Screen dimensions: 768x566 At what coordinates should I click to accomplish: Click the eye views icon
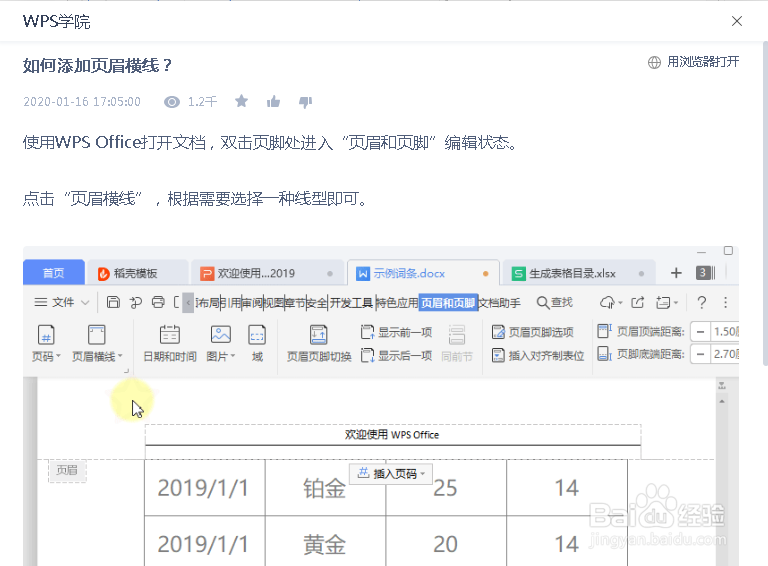coord(172,102)
